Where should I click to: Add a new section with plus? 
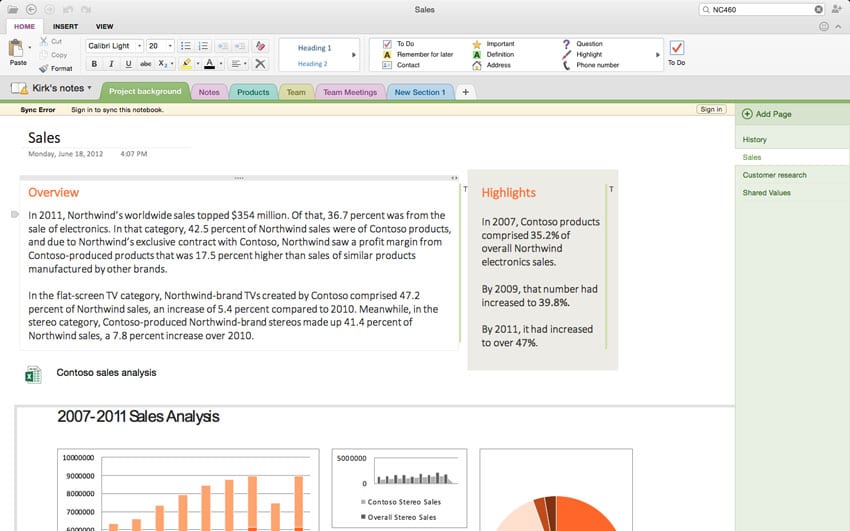tap(466, 92)
